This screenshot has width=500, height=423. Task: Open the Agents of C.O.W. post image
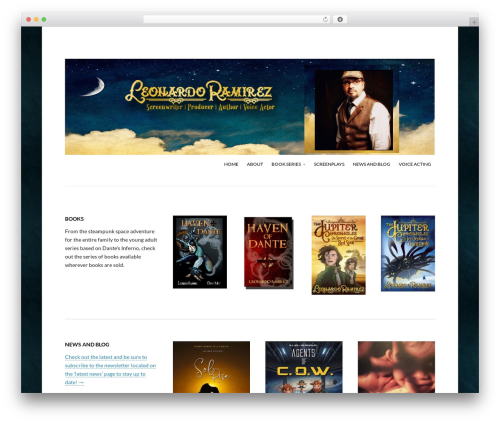point(304,367)
